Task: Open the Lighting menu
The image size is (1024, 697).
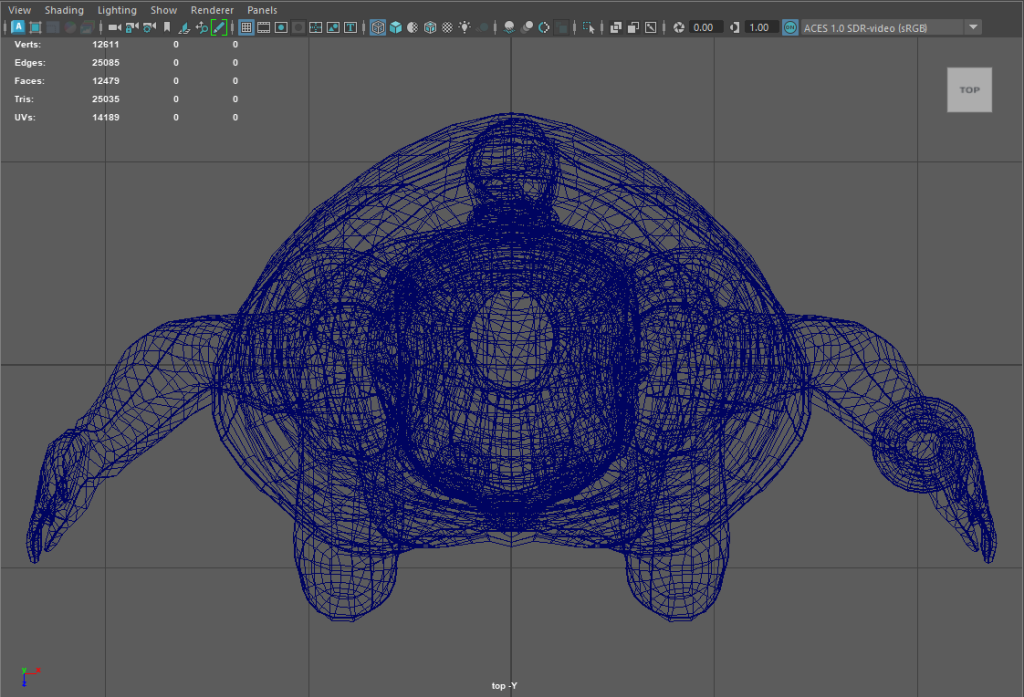Action: [117, 10]
